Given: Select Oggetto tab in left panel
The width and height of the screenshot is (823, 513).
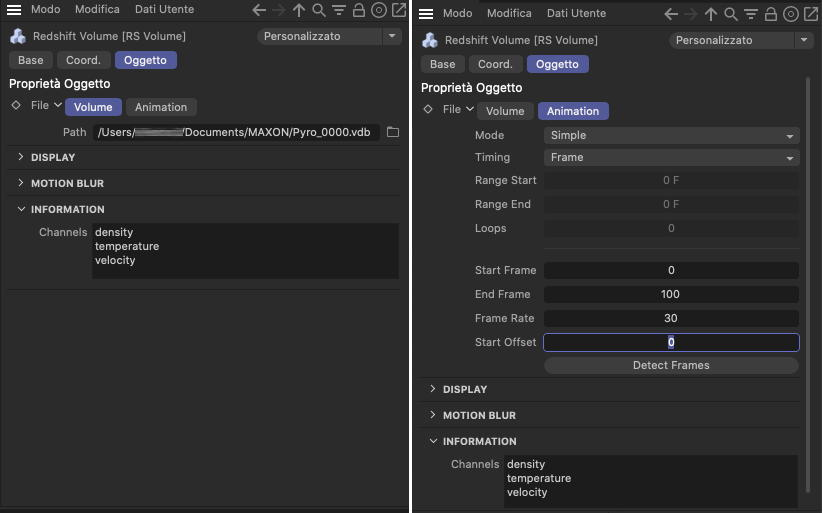Looking at the screenshot, I should click(x=145, y=60).
